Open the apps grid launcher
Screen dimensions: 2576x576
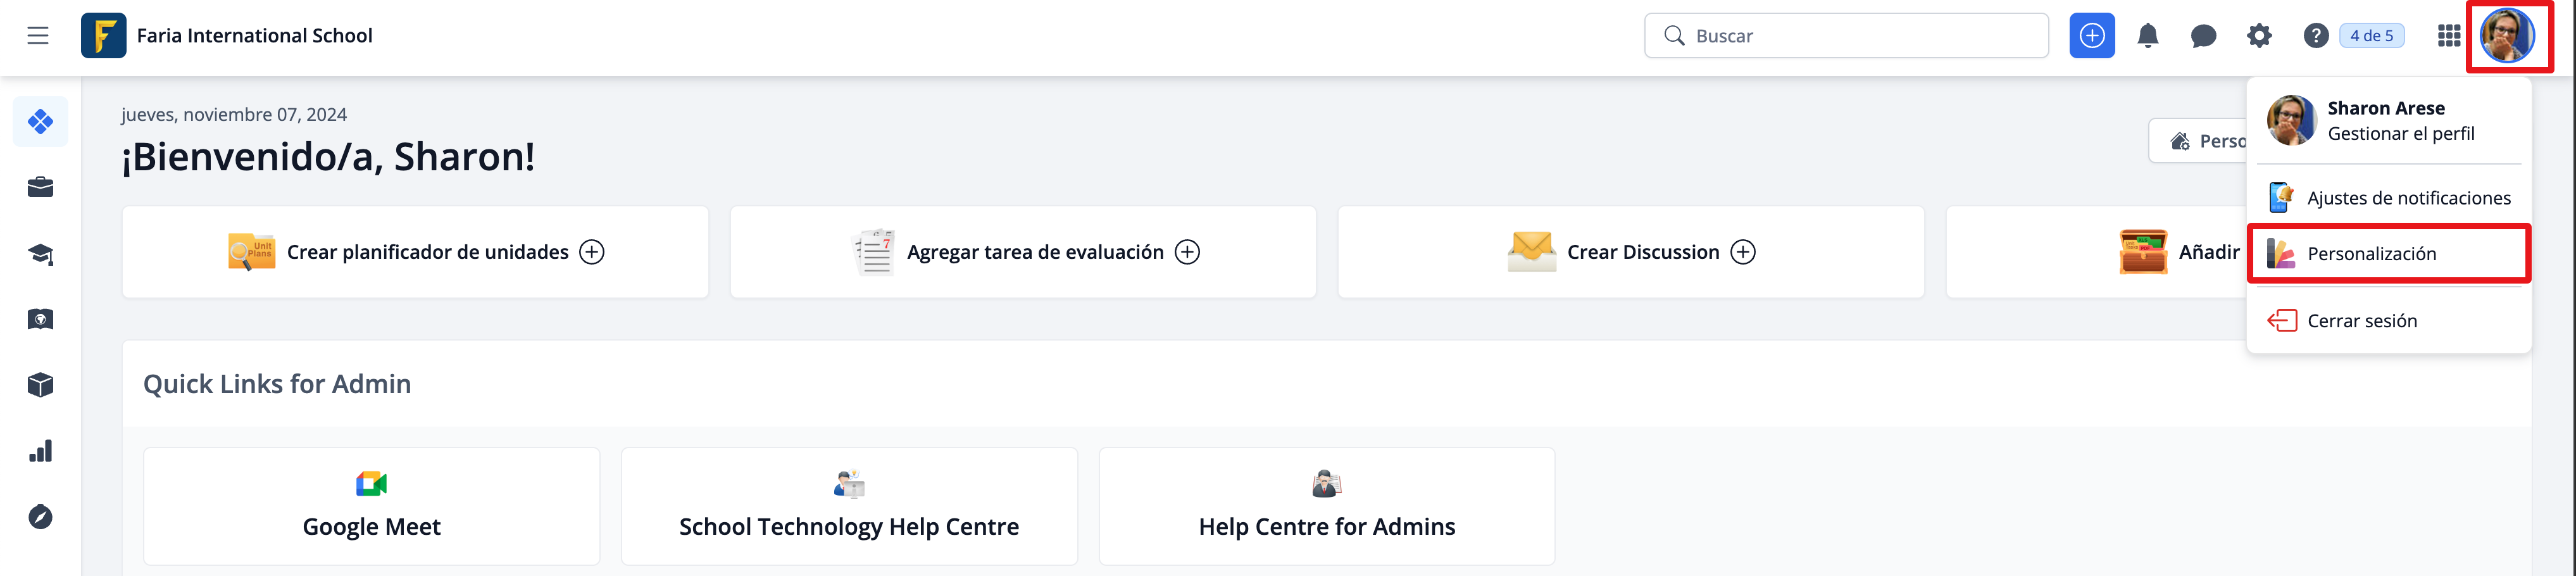coord(2448,36)
